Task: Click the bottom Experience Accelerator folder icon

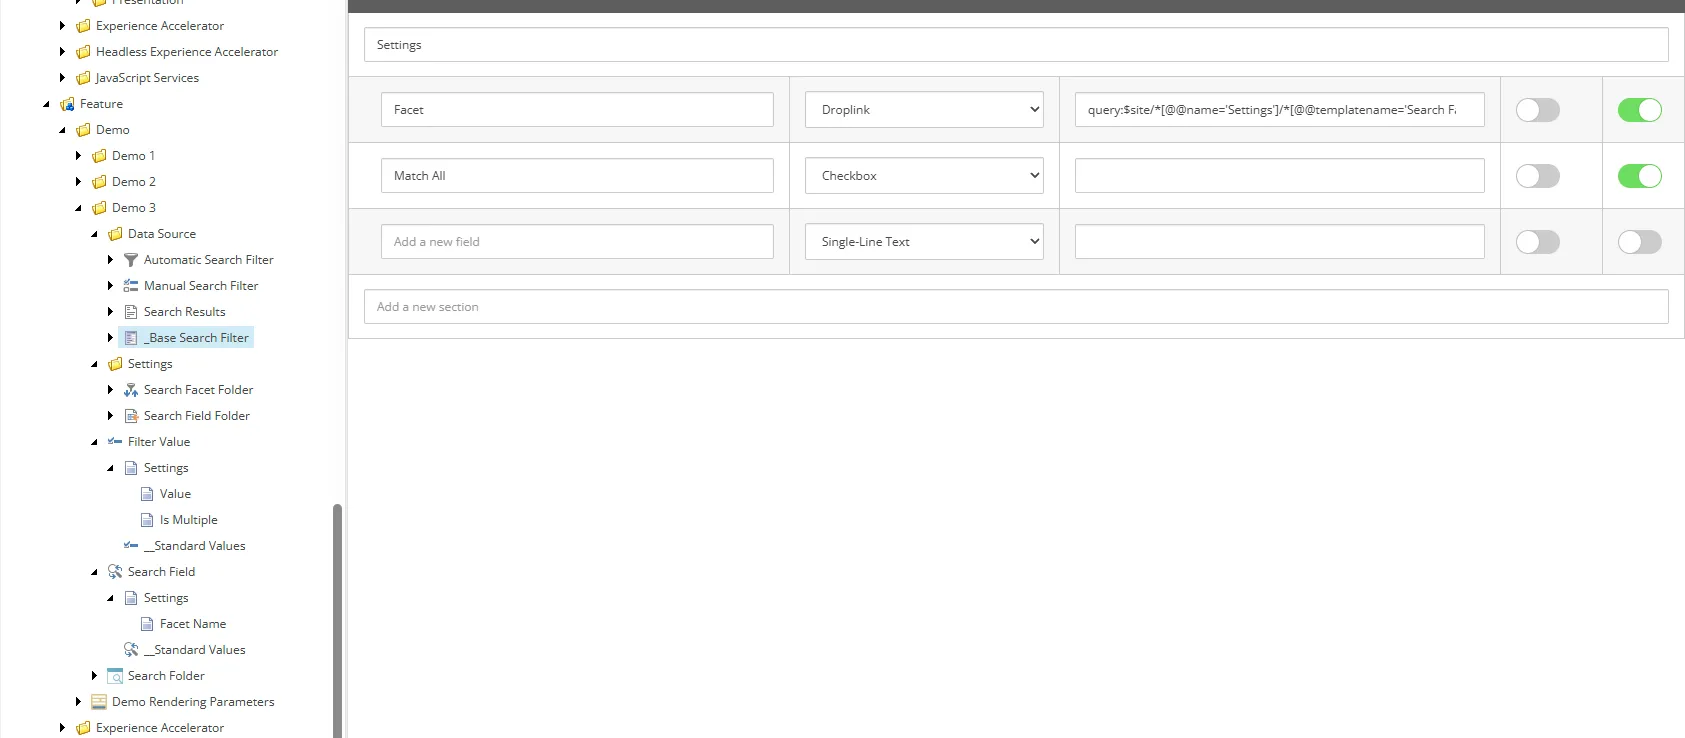Action: (x=83, y=728)
